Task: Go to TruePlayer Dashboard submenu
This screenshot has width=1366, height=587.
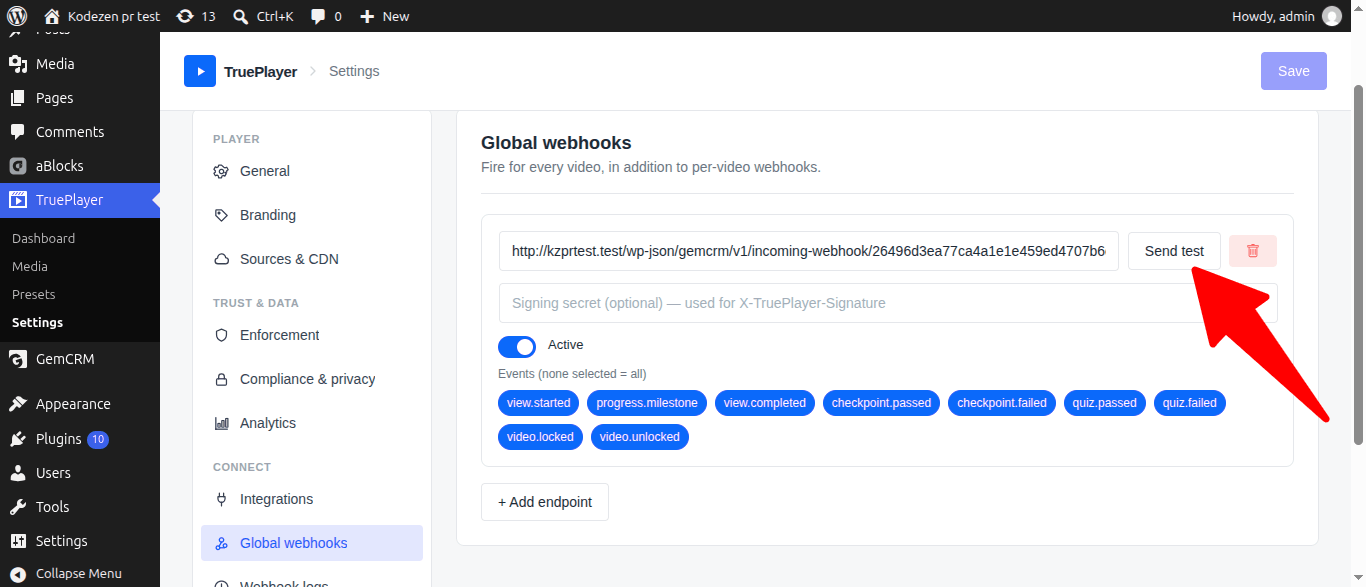Action: tap(43, 238)
